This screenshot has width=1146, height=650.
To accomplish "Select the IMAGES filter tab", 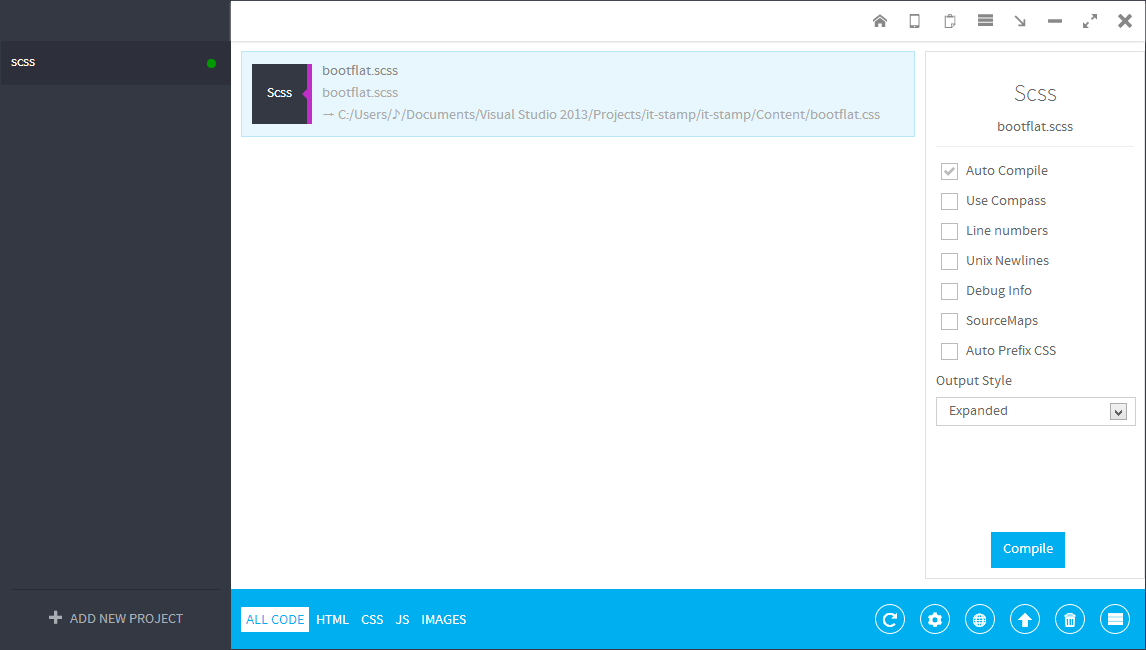I will pyautogui.click(x=444, y=620).
